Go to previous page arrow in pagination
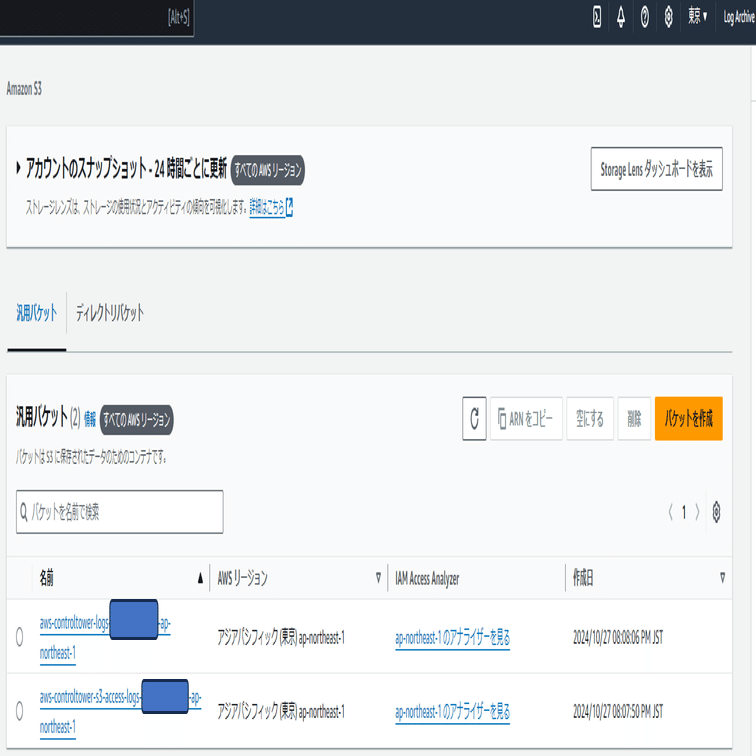The image size is (756, 756). point(670,512)
